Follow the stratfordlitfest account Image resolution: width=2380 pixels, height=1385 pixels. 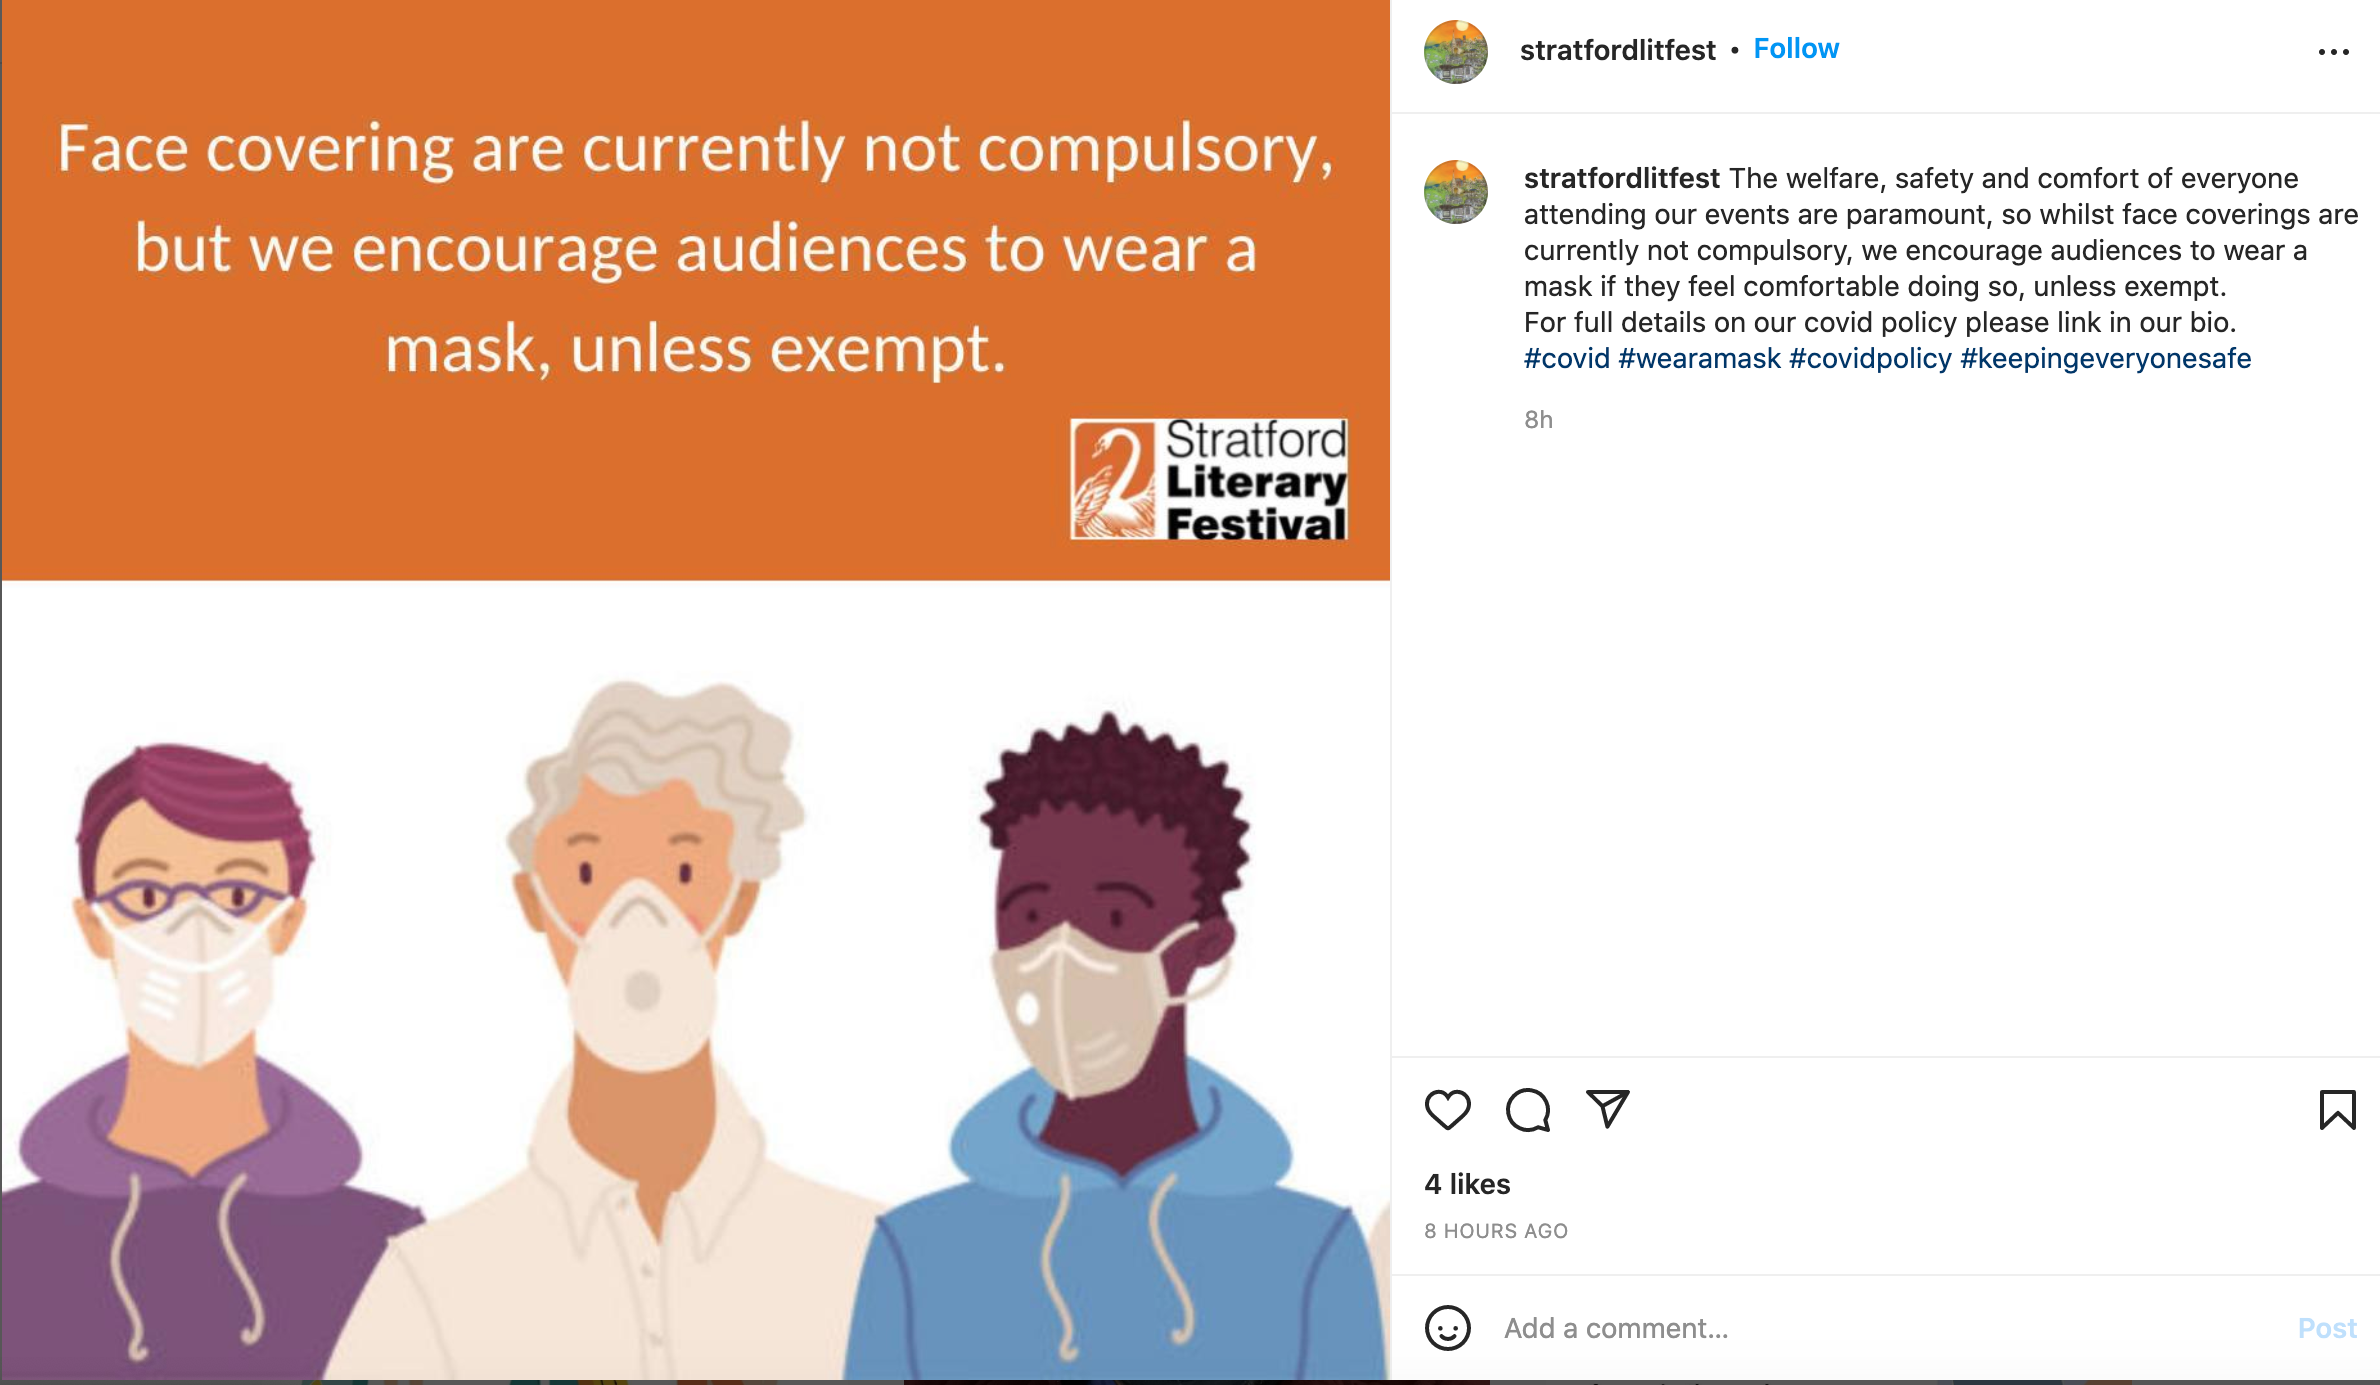1796,49
